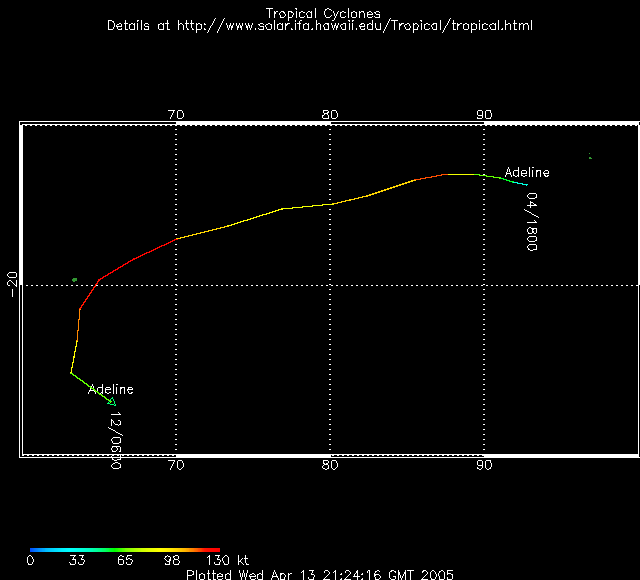Click the 80 longitude label on the bottom axis
This screenshot has width=640, height=580.
tap(330, 465)
